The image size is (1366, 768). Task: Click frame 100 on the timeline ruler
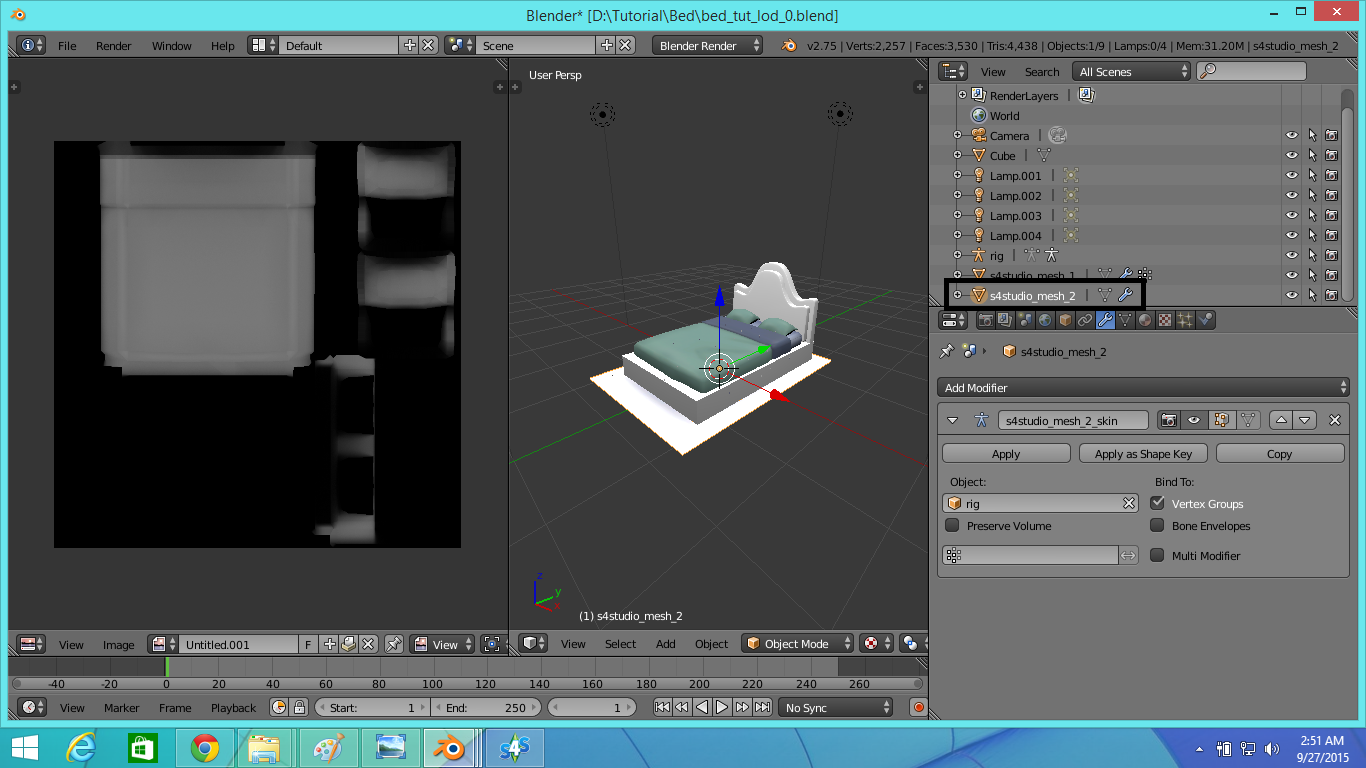coord(432,685)
